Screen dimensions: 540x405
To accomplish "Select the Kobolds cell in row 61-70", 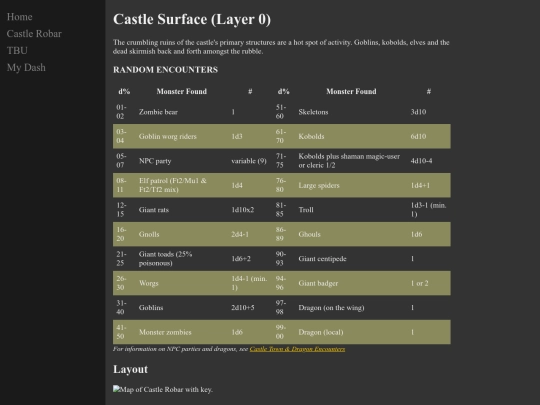I will click(x=351, y=136).
